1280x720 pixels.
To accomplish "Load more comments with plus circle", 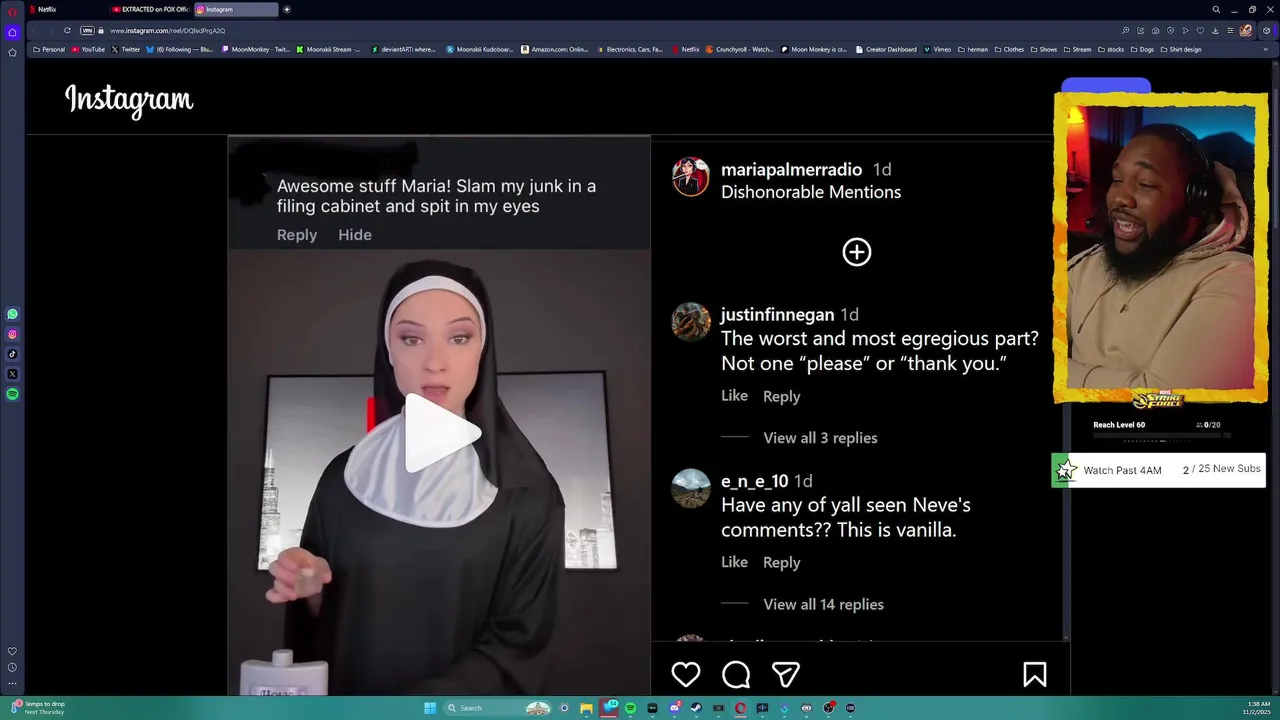I will click(857, 252).
